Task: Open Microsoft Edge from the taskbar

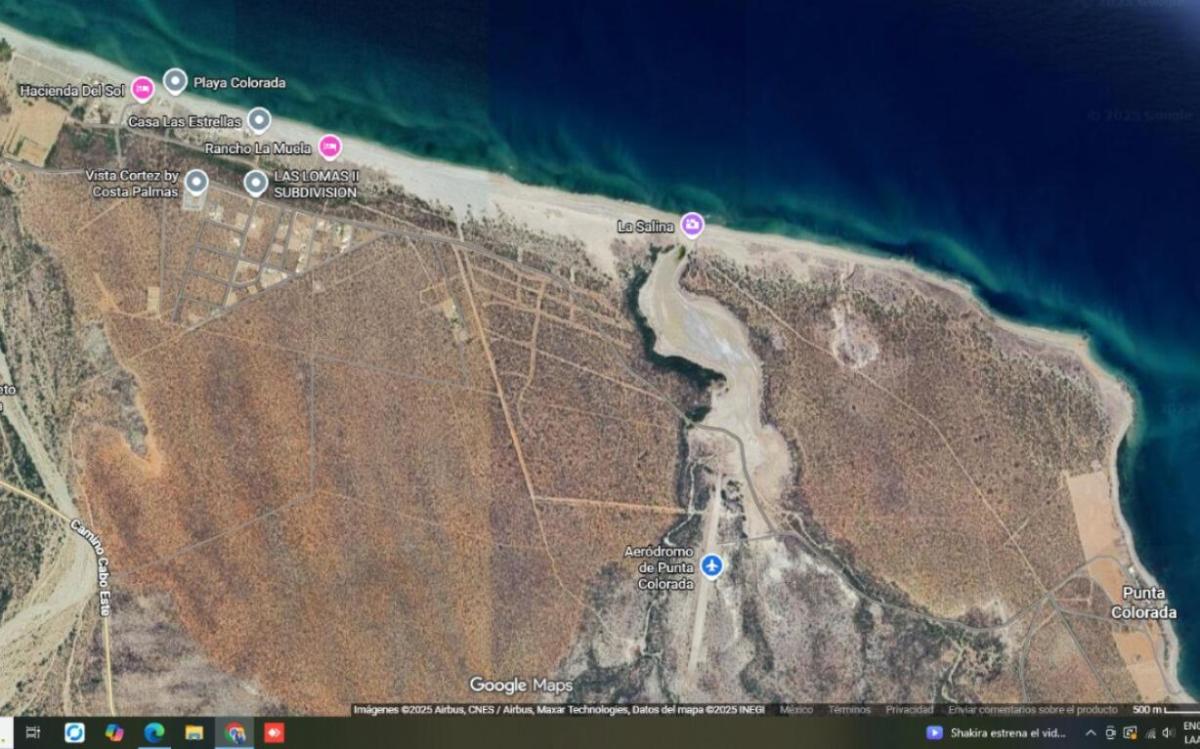Action: 154,733
